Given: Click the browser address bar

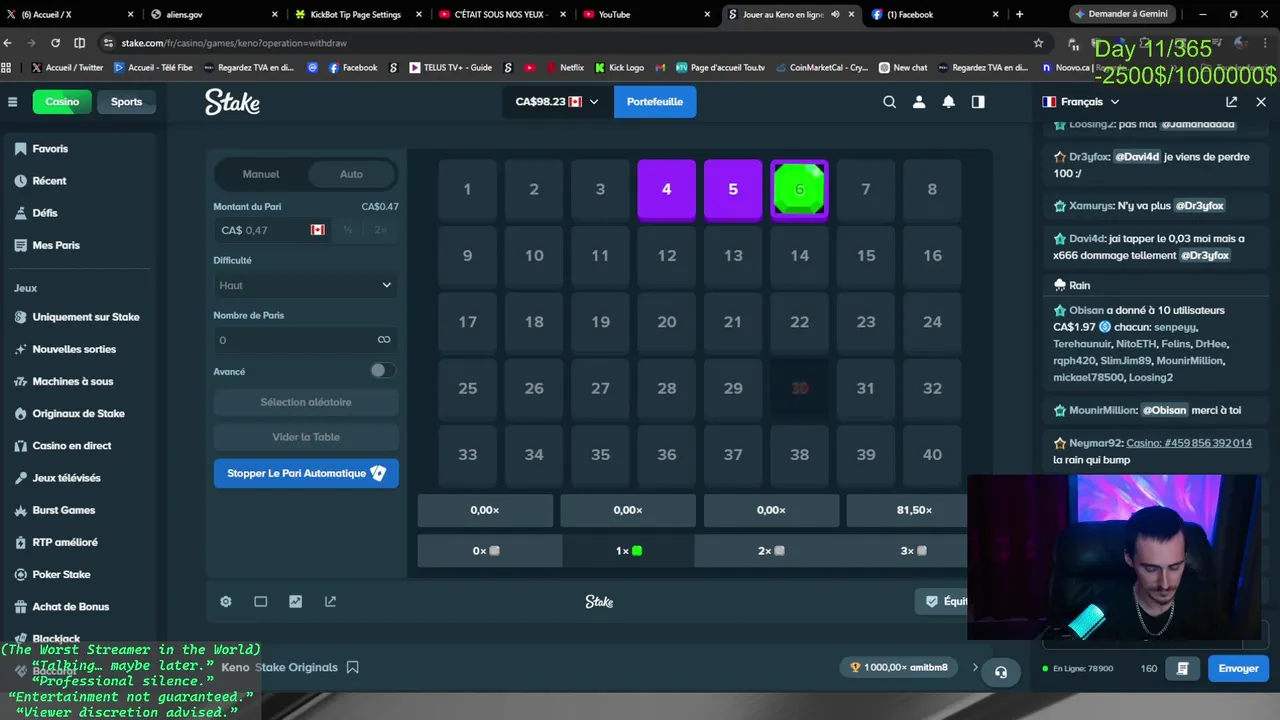Looking at the screenshot, I should (x=570, y=43).
